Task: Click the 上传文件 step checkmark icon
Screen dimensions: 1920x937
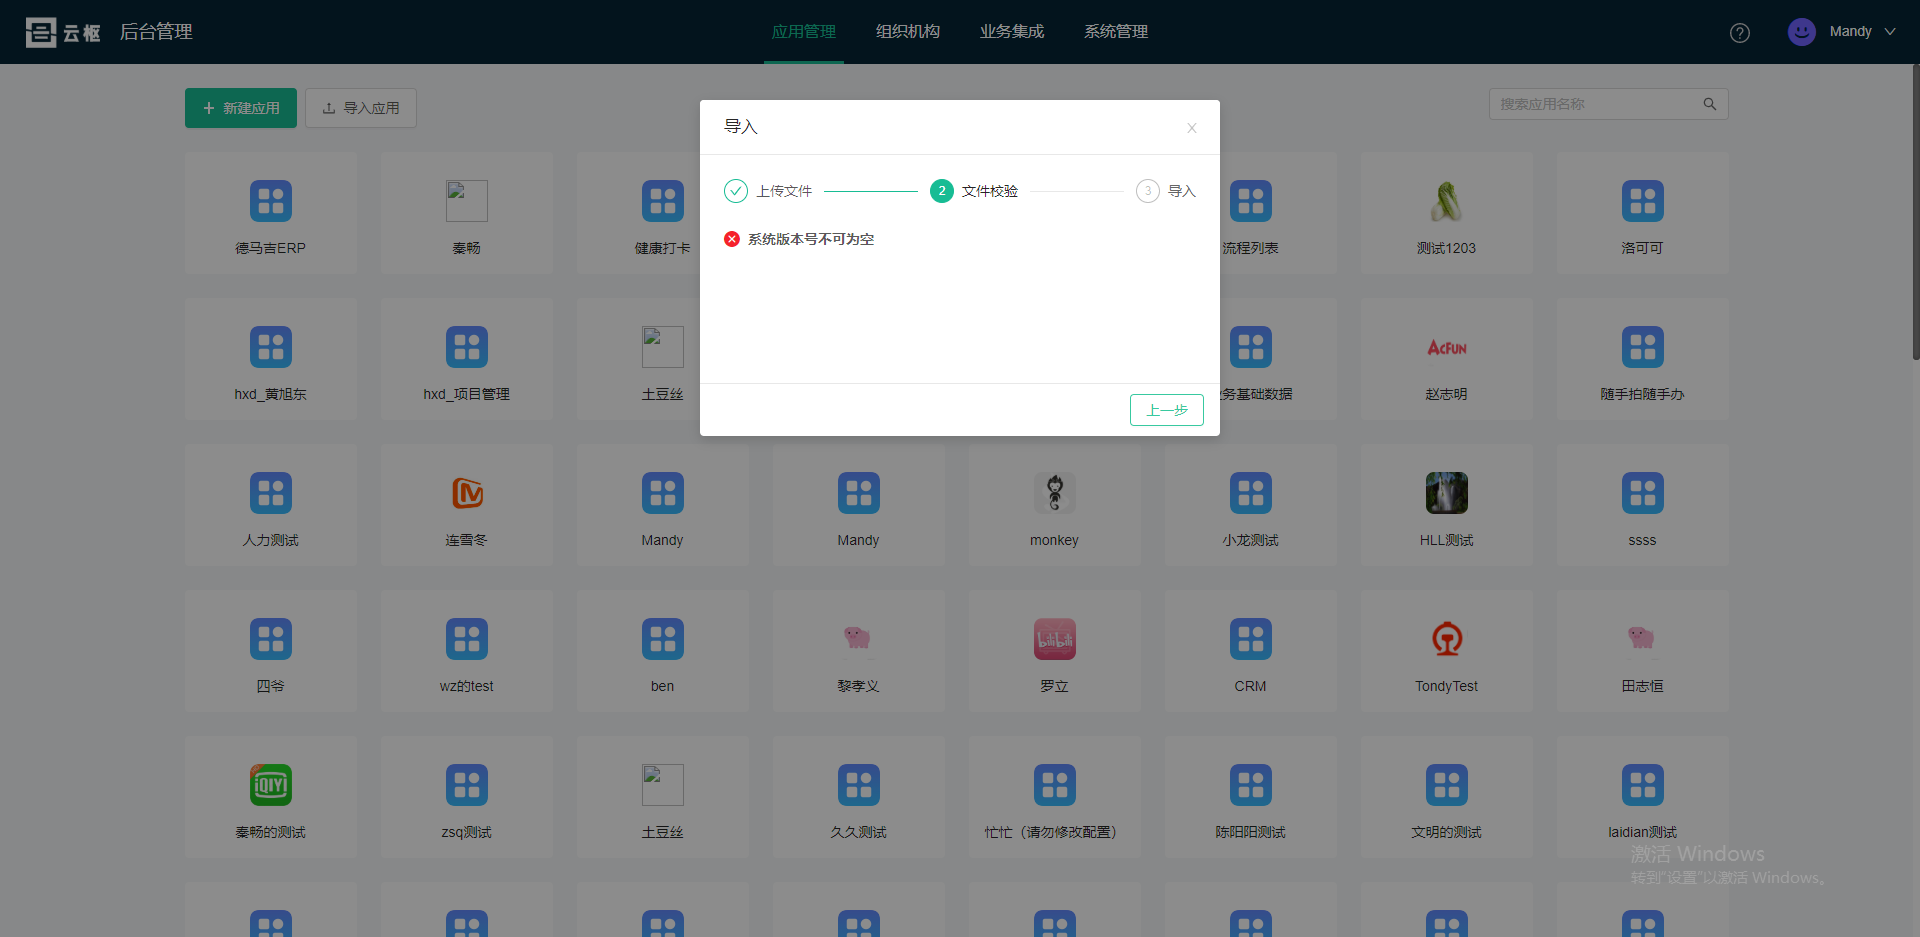Action: (736, 191)
